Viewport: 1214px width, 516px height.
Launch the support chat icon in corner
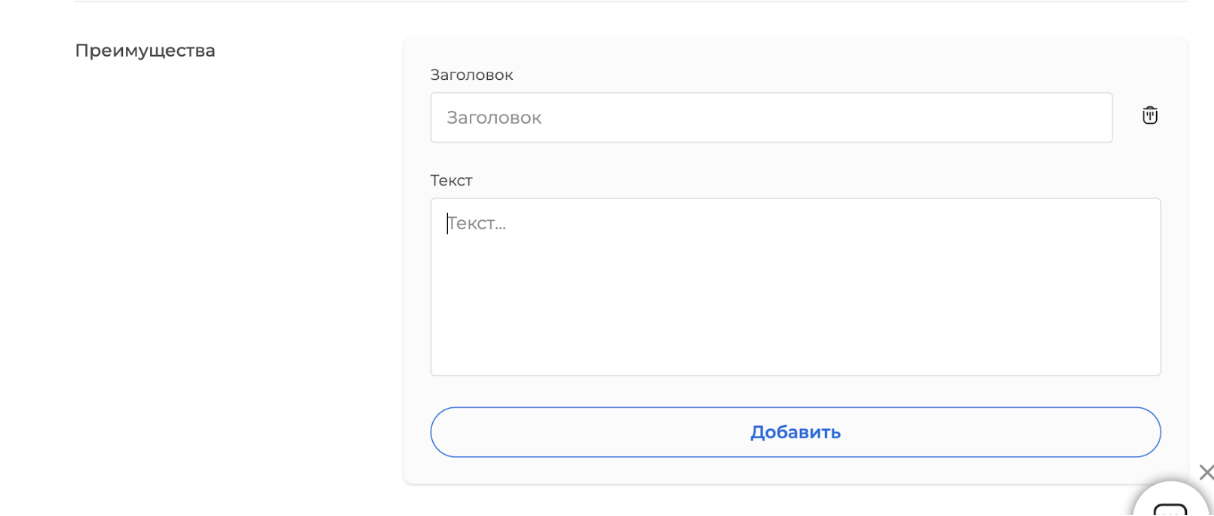click(x=1172, y=500)
